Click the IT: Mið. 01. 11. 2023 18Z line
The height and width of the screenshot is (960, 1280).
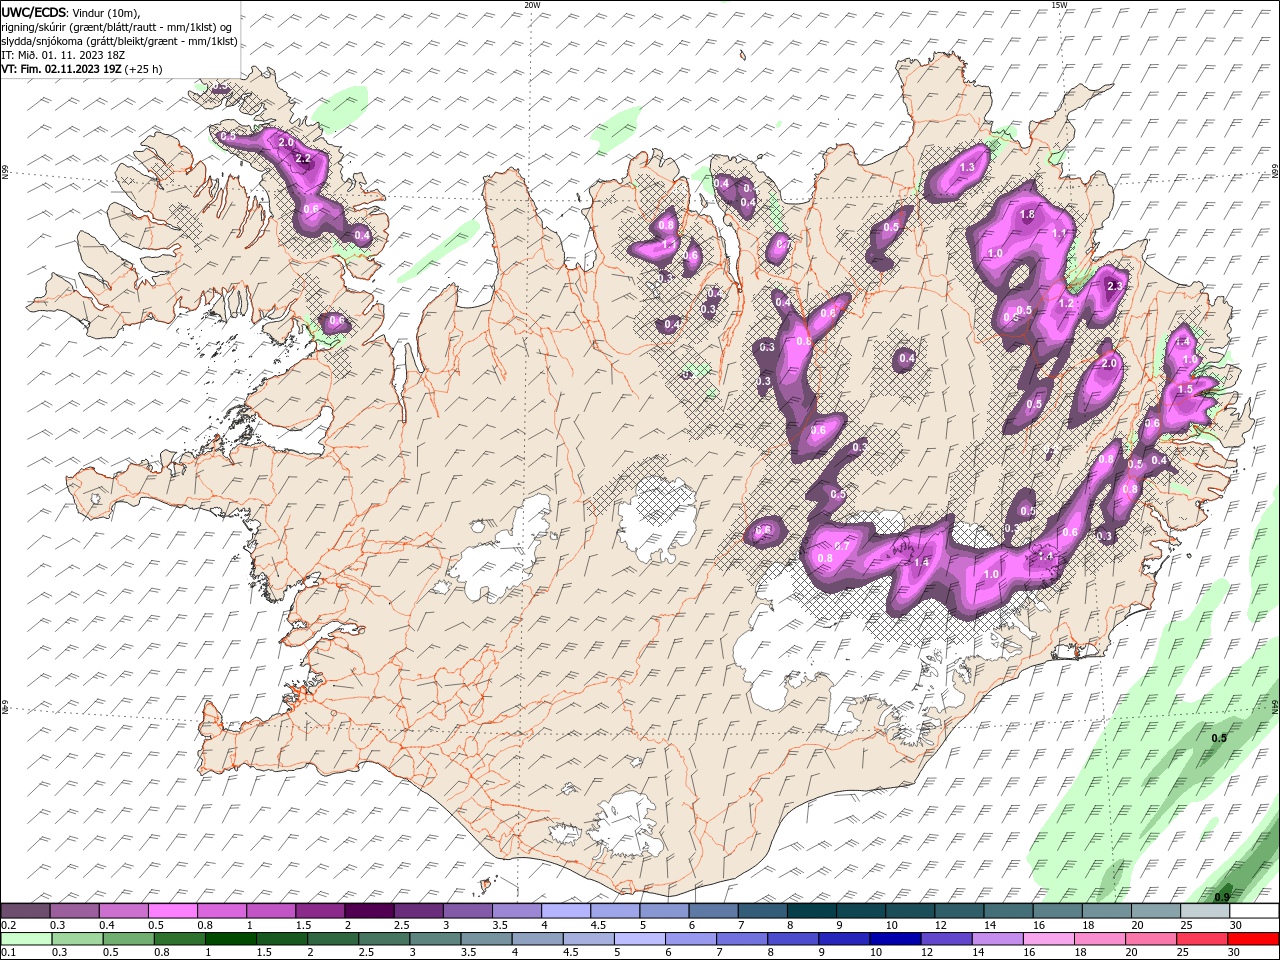[62, 55]
